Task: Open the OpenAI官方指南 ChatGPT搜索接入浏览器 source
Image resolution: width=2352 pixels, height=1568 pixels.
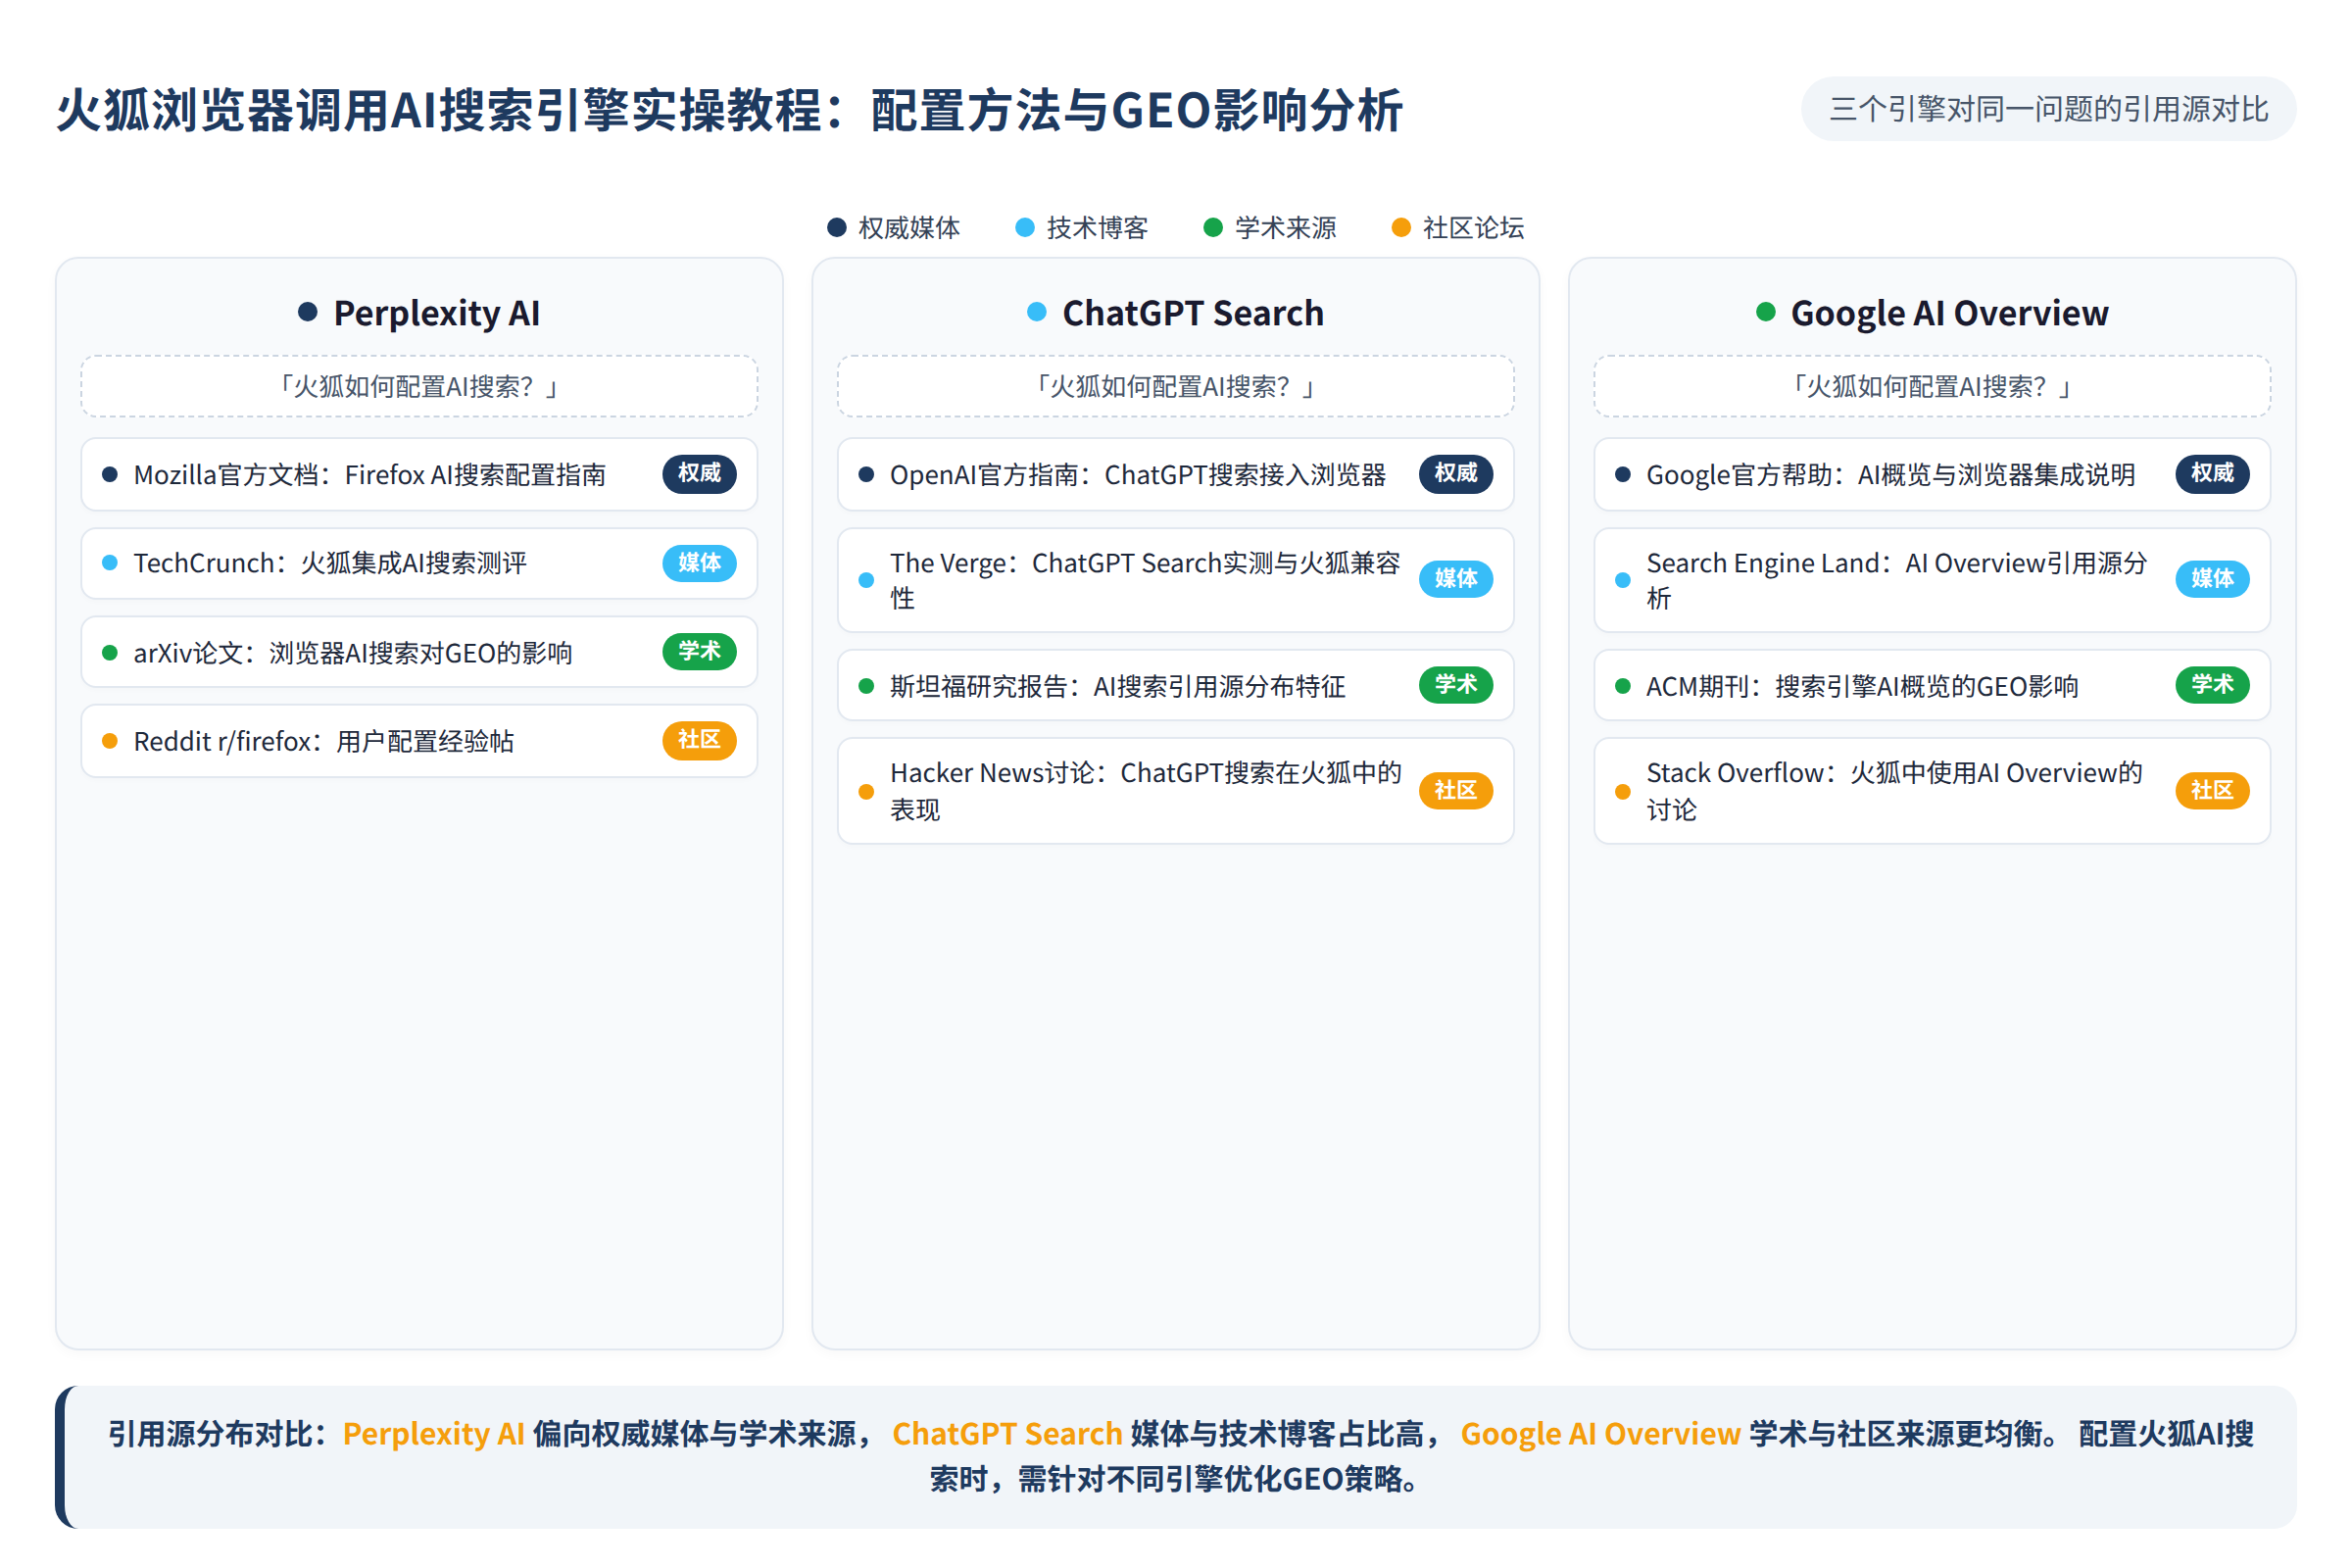Action: tap(1175, 474)
